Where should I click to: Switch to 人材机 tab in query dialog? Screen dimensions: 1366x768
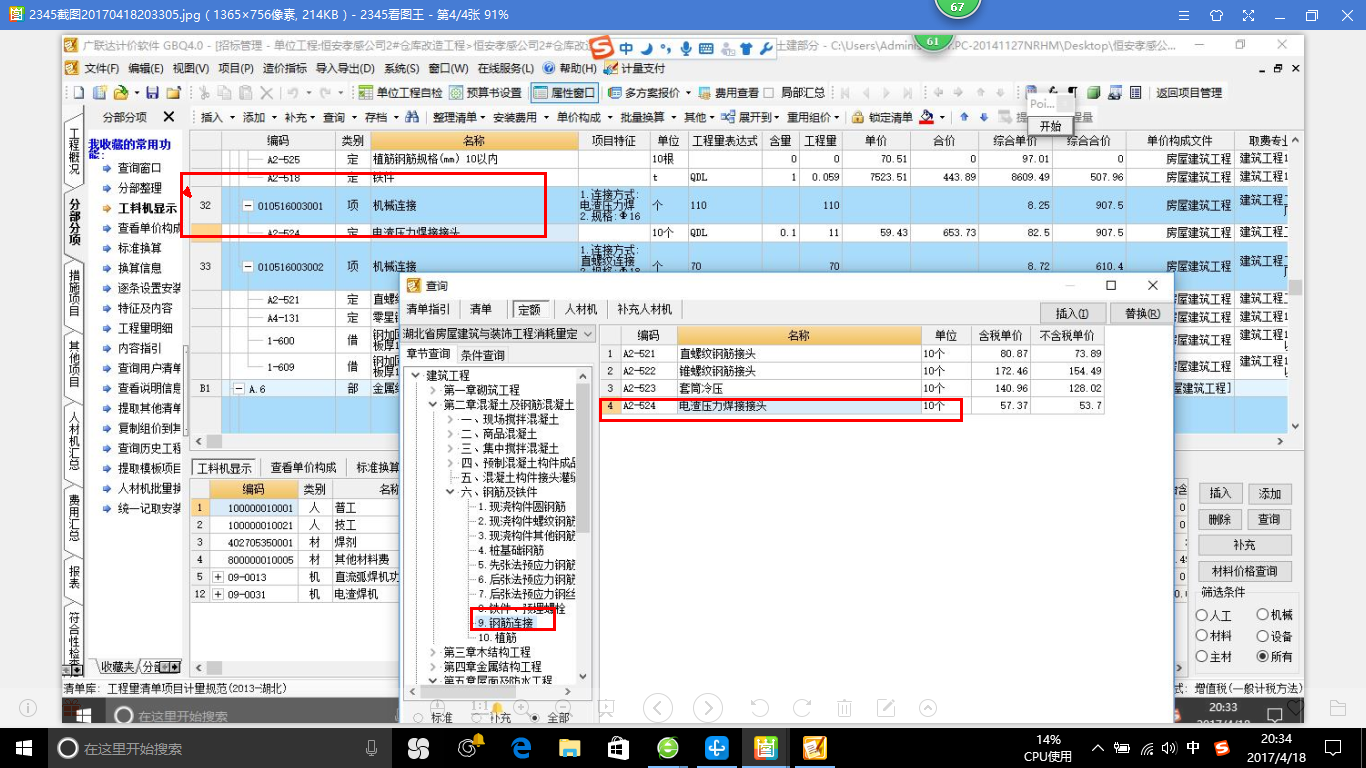580,310
